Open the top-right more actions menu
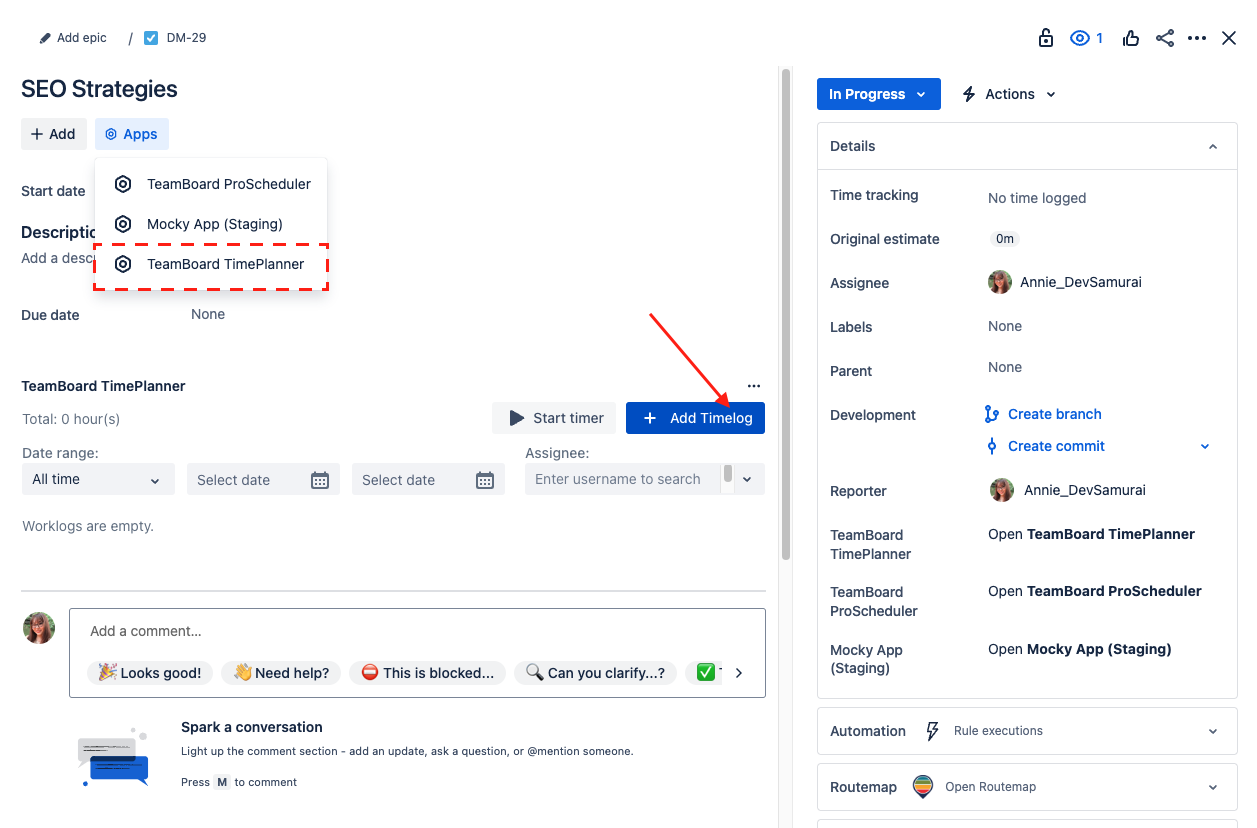1257x828 pixels. (1197, 38)
